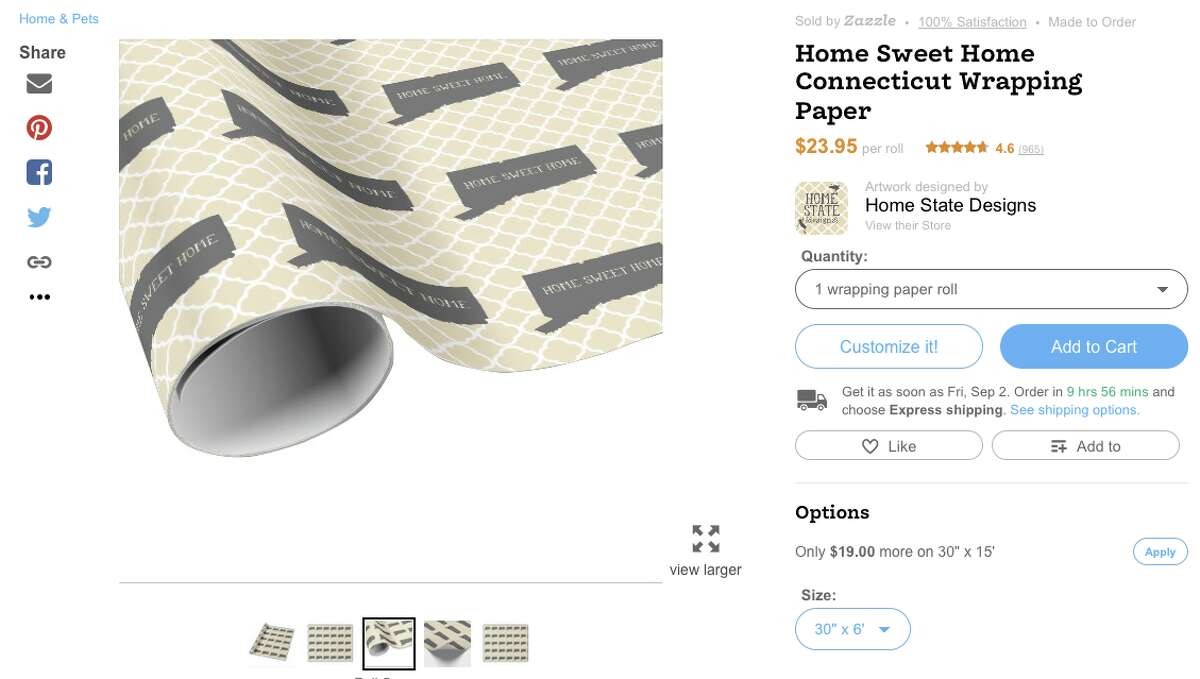
Task: Open Home & Pets breadcrumb
Action: coord(59,19)
